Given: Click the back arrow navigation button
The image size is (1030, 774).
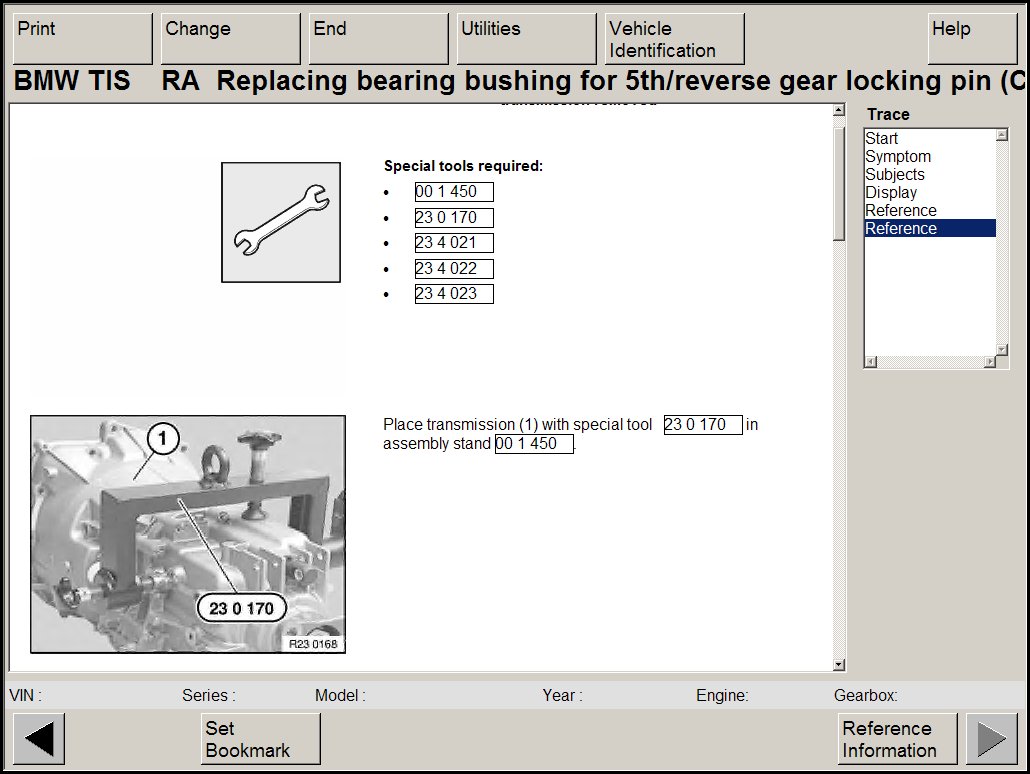Looking at the screenshot, I should 39,739.
